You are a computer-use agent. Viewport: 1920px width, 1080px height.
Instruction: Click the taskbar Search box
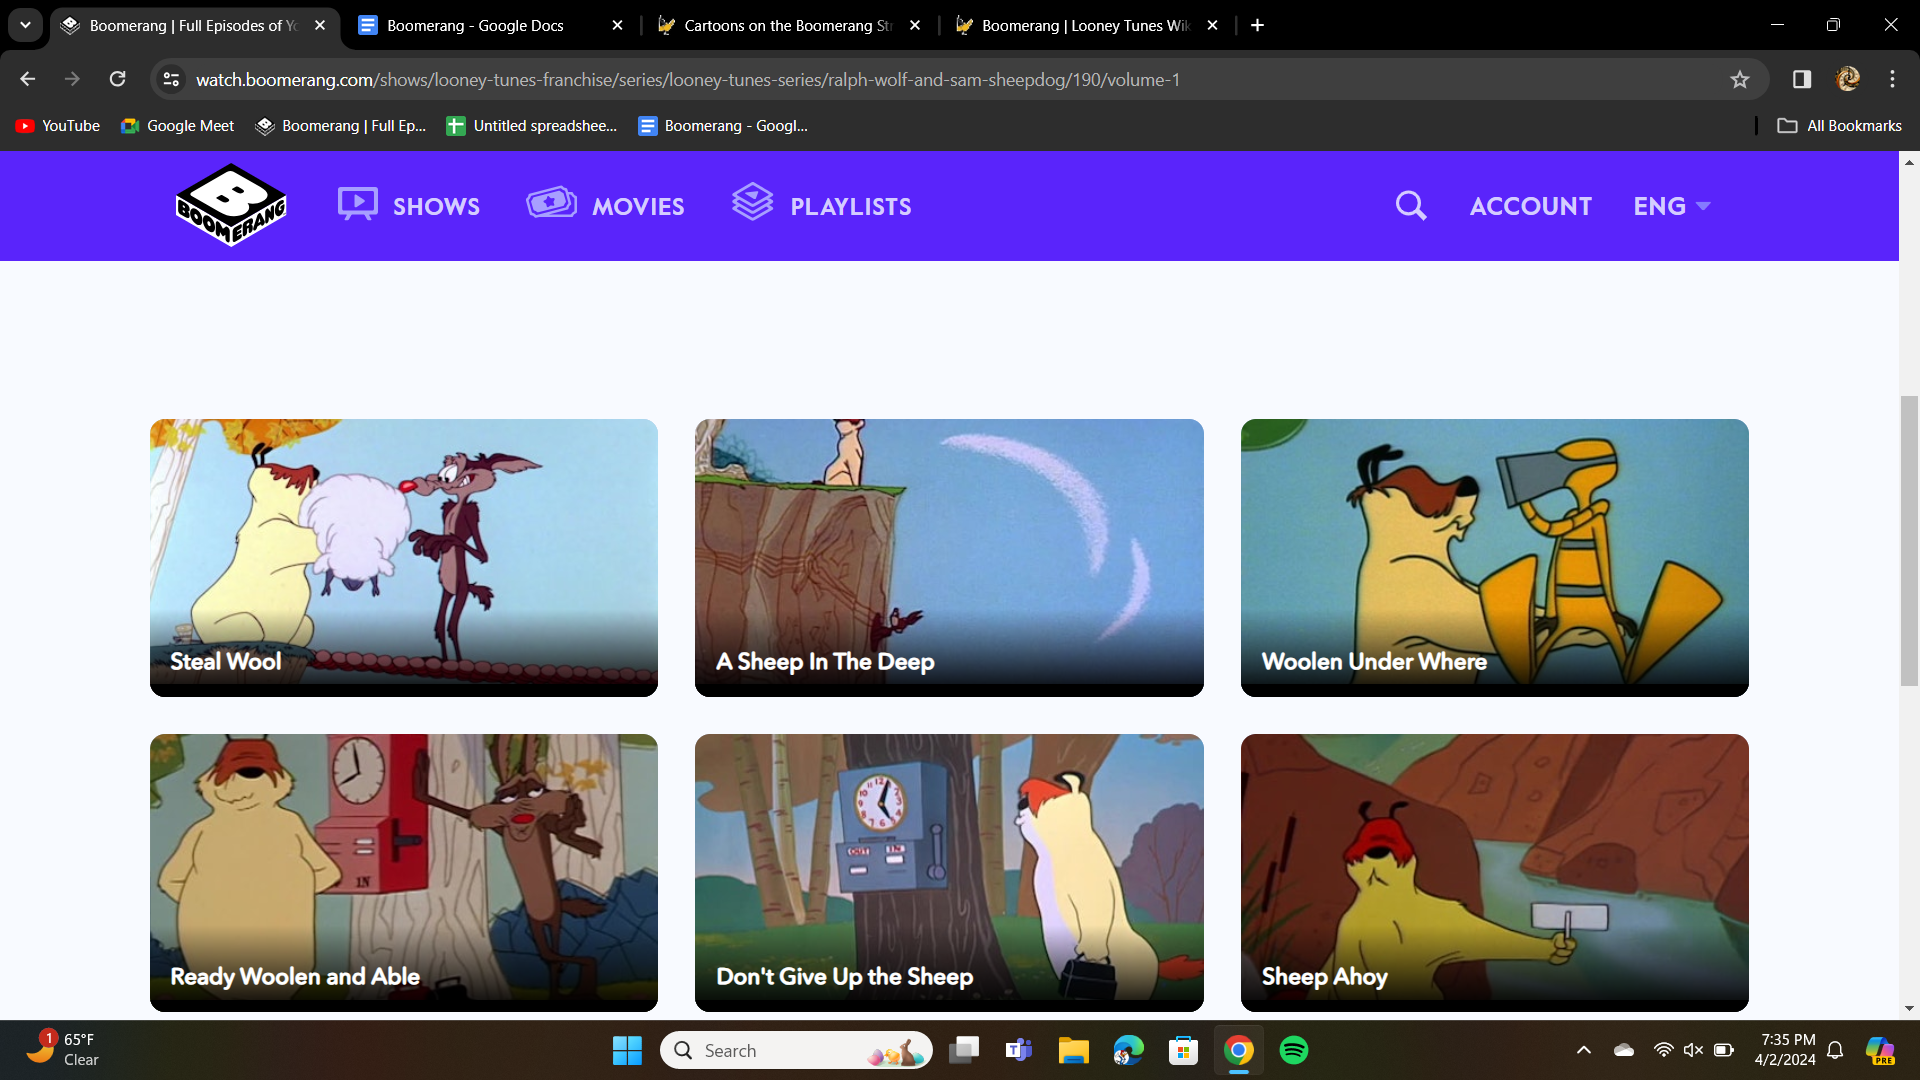coord(796,1050)
